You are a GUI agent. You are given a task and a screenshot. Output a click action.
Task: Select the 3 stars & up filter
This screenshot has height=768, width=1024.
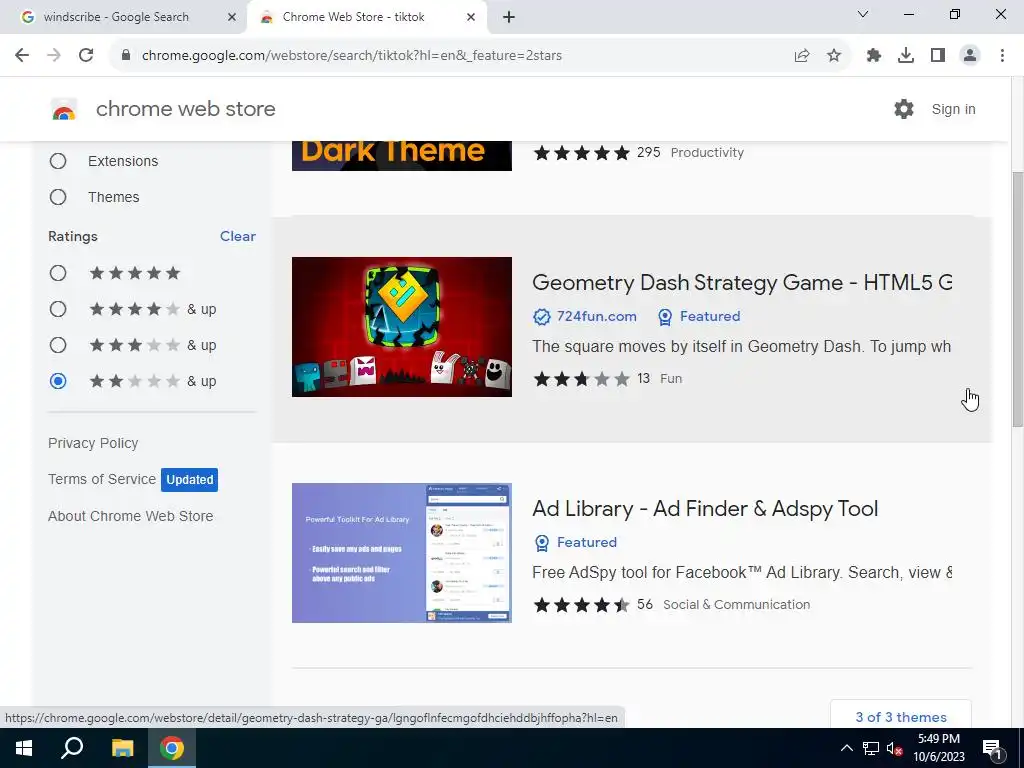[x=58, y=345]
